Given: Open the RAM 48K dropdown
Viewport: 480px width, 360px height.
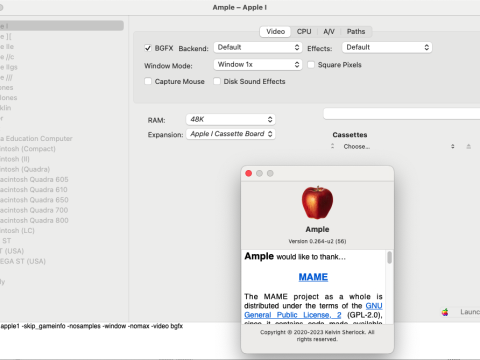Looking at the screenshot, I should (231, 119).
